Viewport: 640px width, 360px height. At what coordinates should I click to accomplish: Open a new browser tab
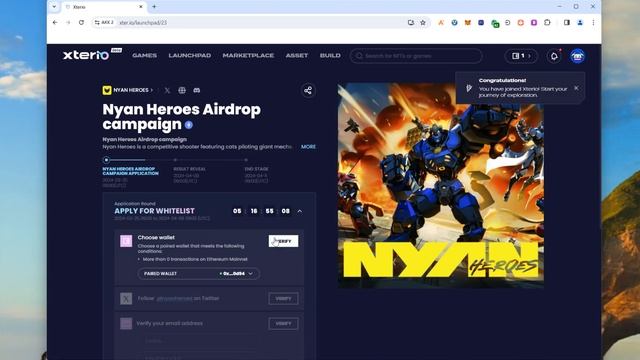(x=154, y=7)
